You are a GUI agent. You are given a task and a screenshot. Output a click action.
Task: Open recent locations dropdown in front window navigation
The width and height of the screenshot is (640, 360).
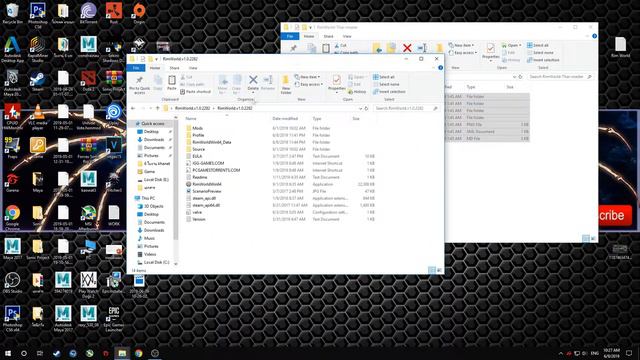(151, 108)
